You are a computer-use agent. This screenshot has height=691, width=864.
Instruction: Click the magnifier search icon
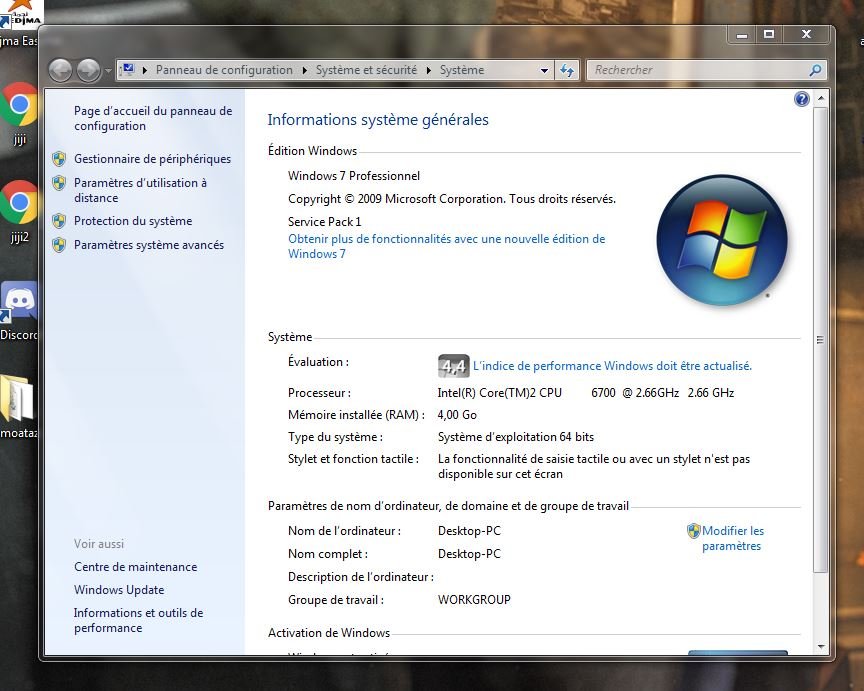click(x=816, y=70)
